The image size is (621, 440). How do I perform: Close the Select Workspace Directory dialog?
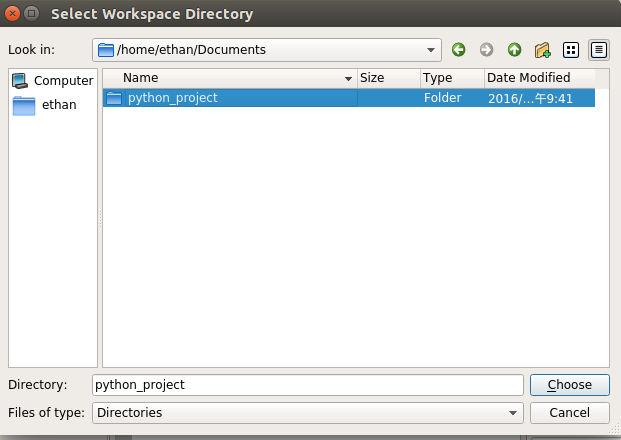click(11, 14)
